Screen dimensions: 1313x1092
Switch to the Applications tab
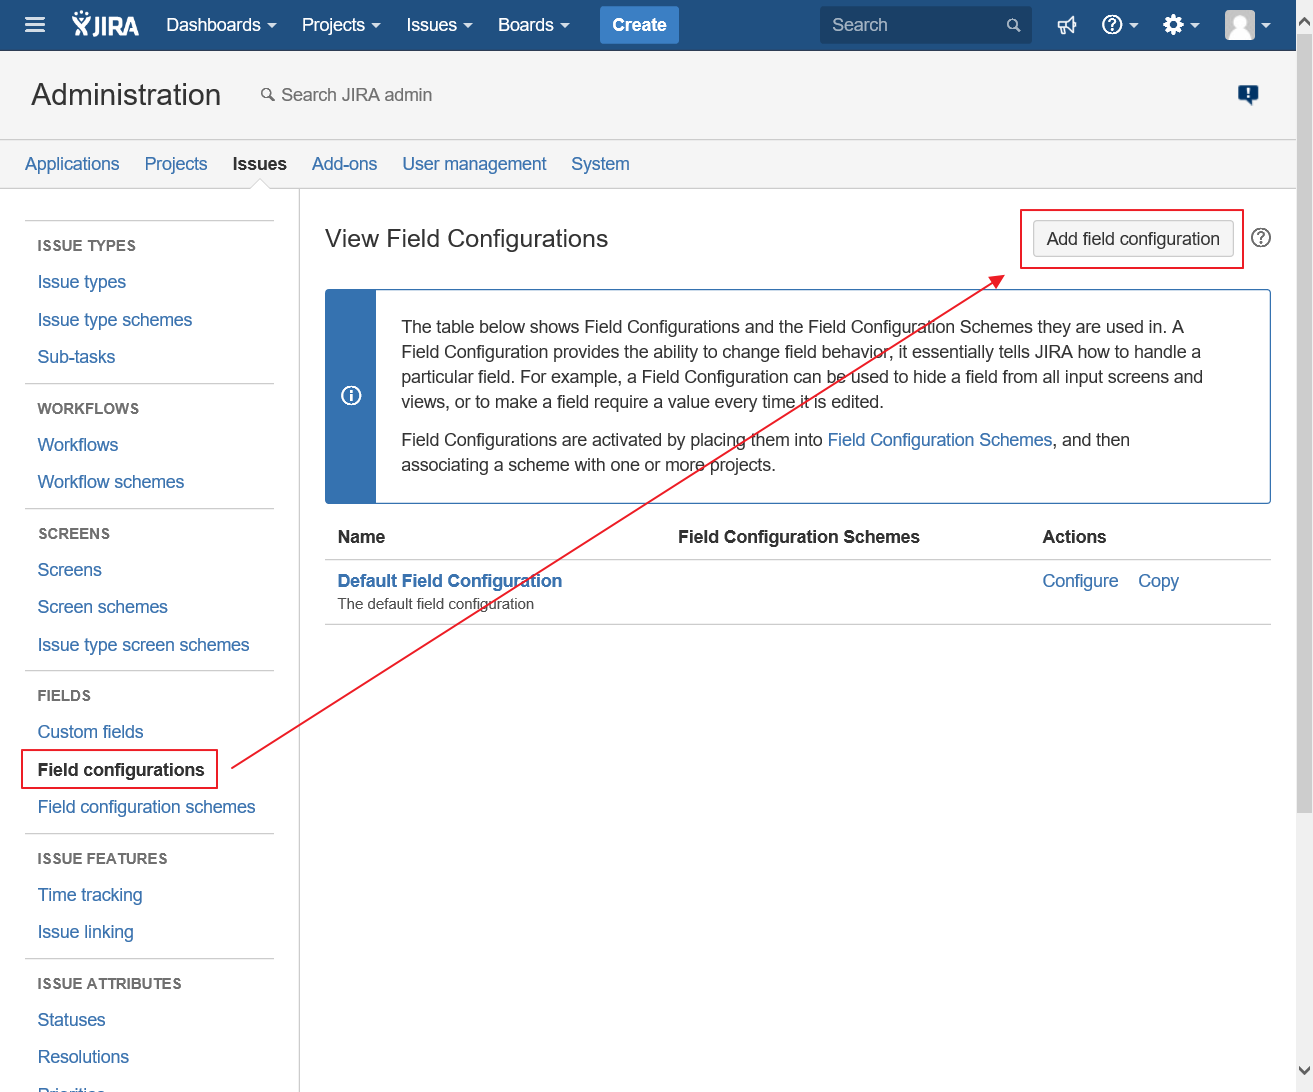72,164
